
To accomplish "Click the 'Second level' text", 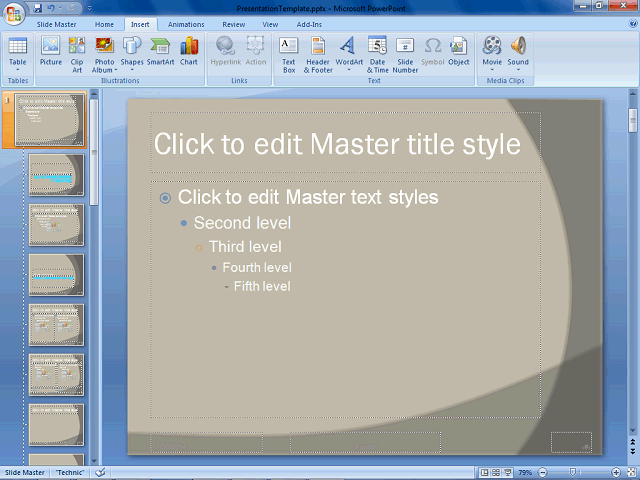I will [242, 223].
